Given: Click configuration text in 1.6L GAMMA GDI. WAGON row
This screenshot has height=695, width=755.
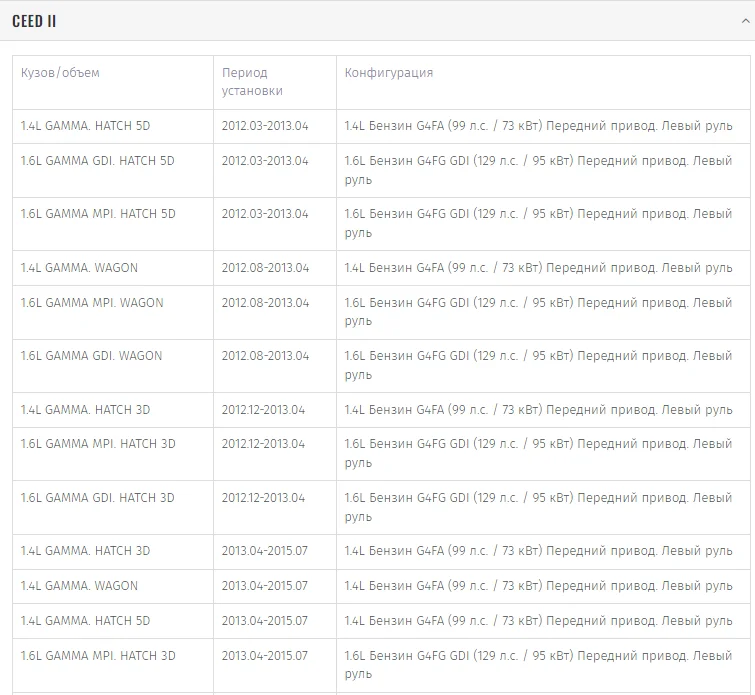Looking at the screenshot, I should 538,365.
